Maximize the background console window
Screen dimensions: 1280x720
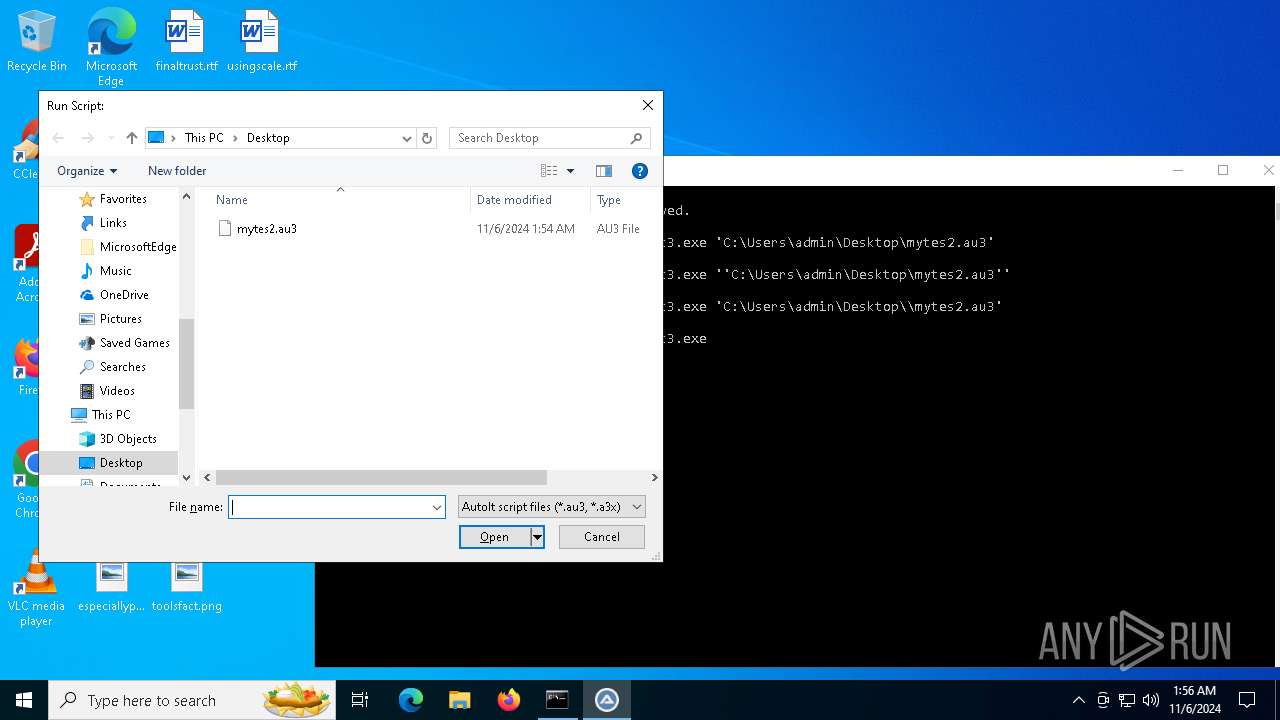(1222, 171)
